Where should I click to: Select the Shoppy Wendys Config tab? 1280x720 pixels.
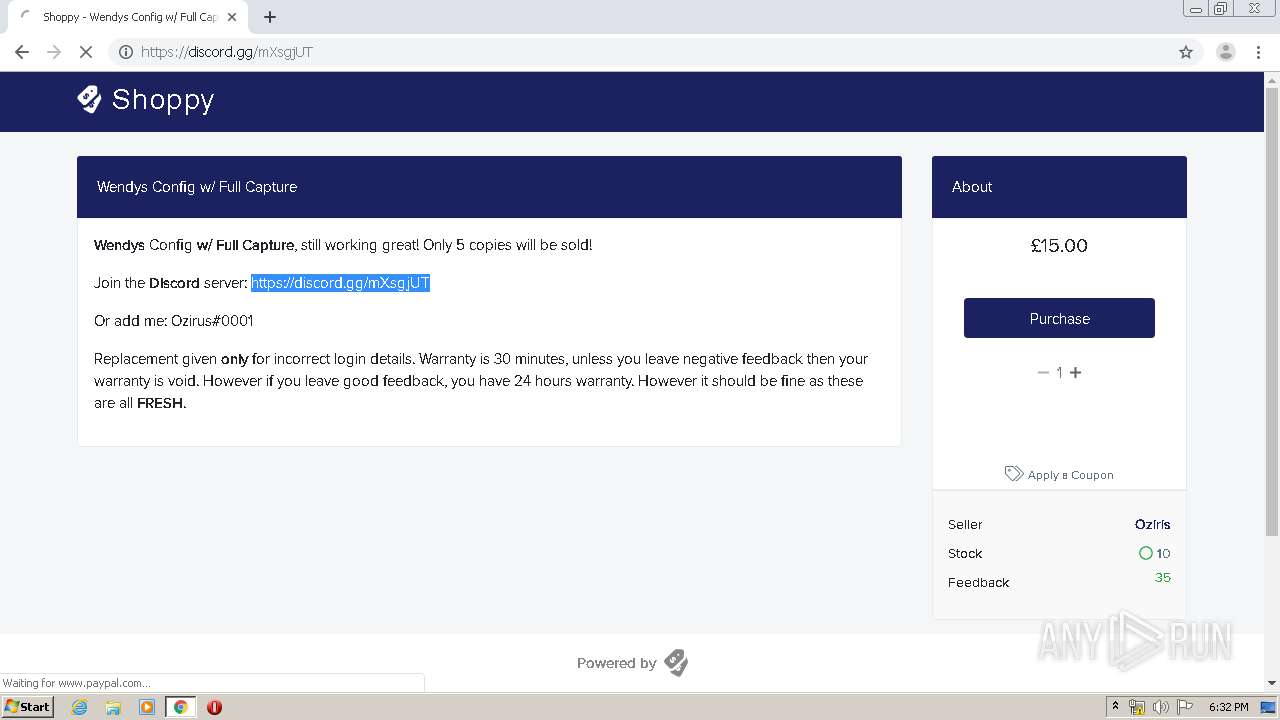[128, 17]
